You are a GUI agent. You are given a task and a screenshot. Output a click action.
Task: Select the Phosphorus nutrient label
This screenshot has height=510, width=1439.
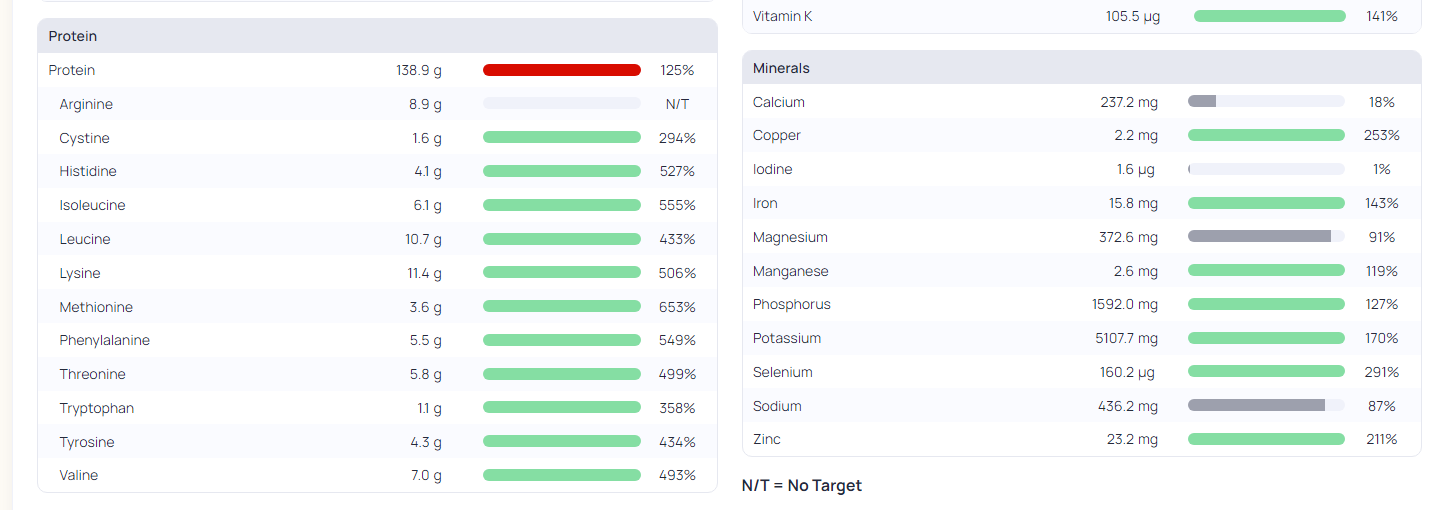pos(792,304)
